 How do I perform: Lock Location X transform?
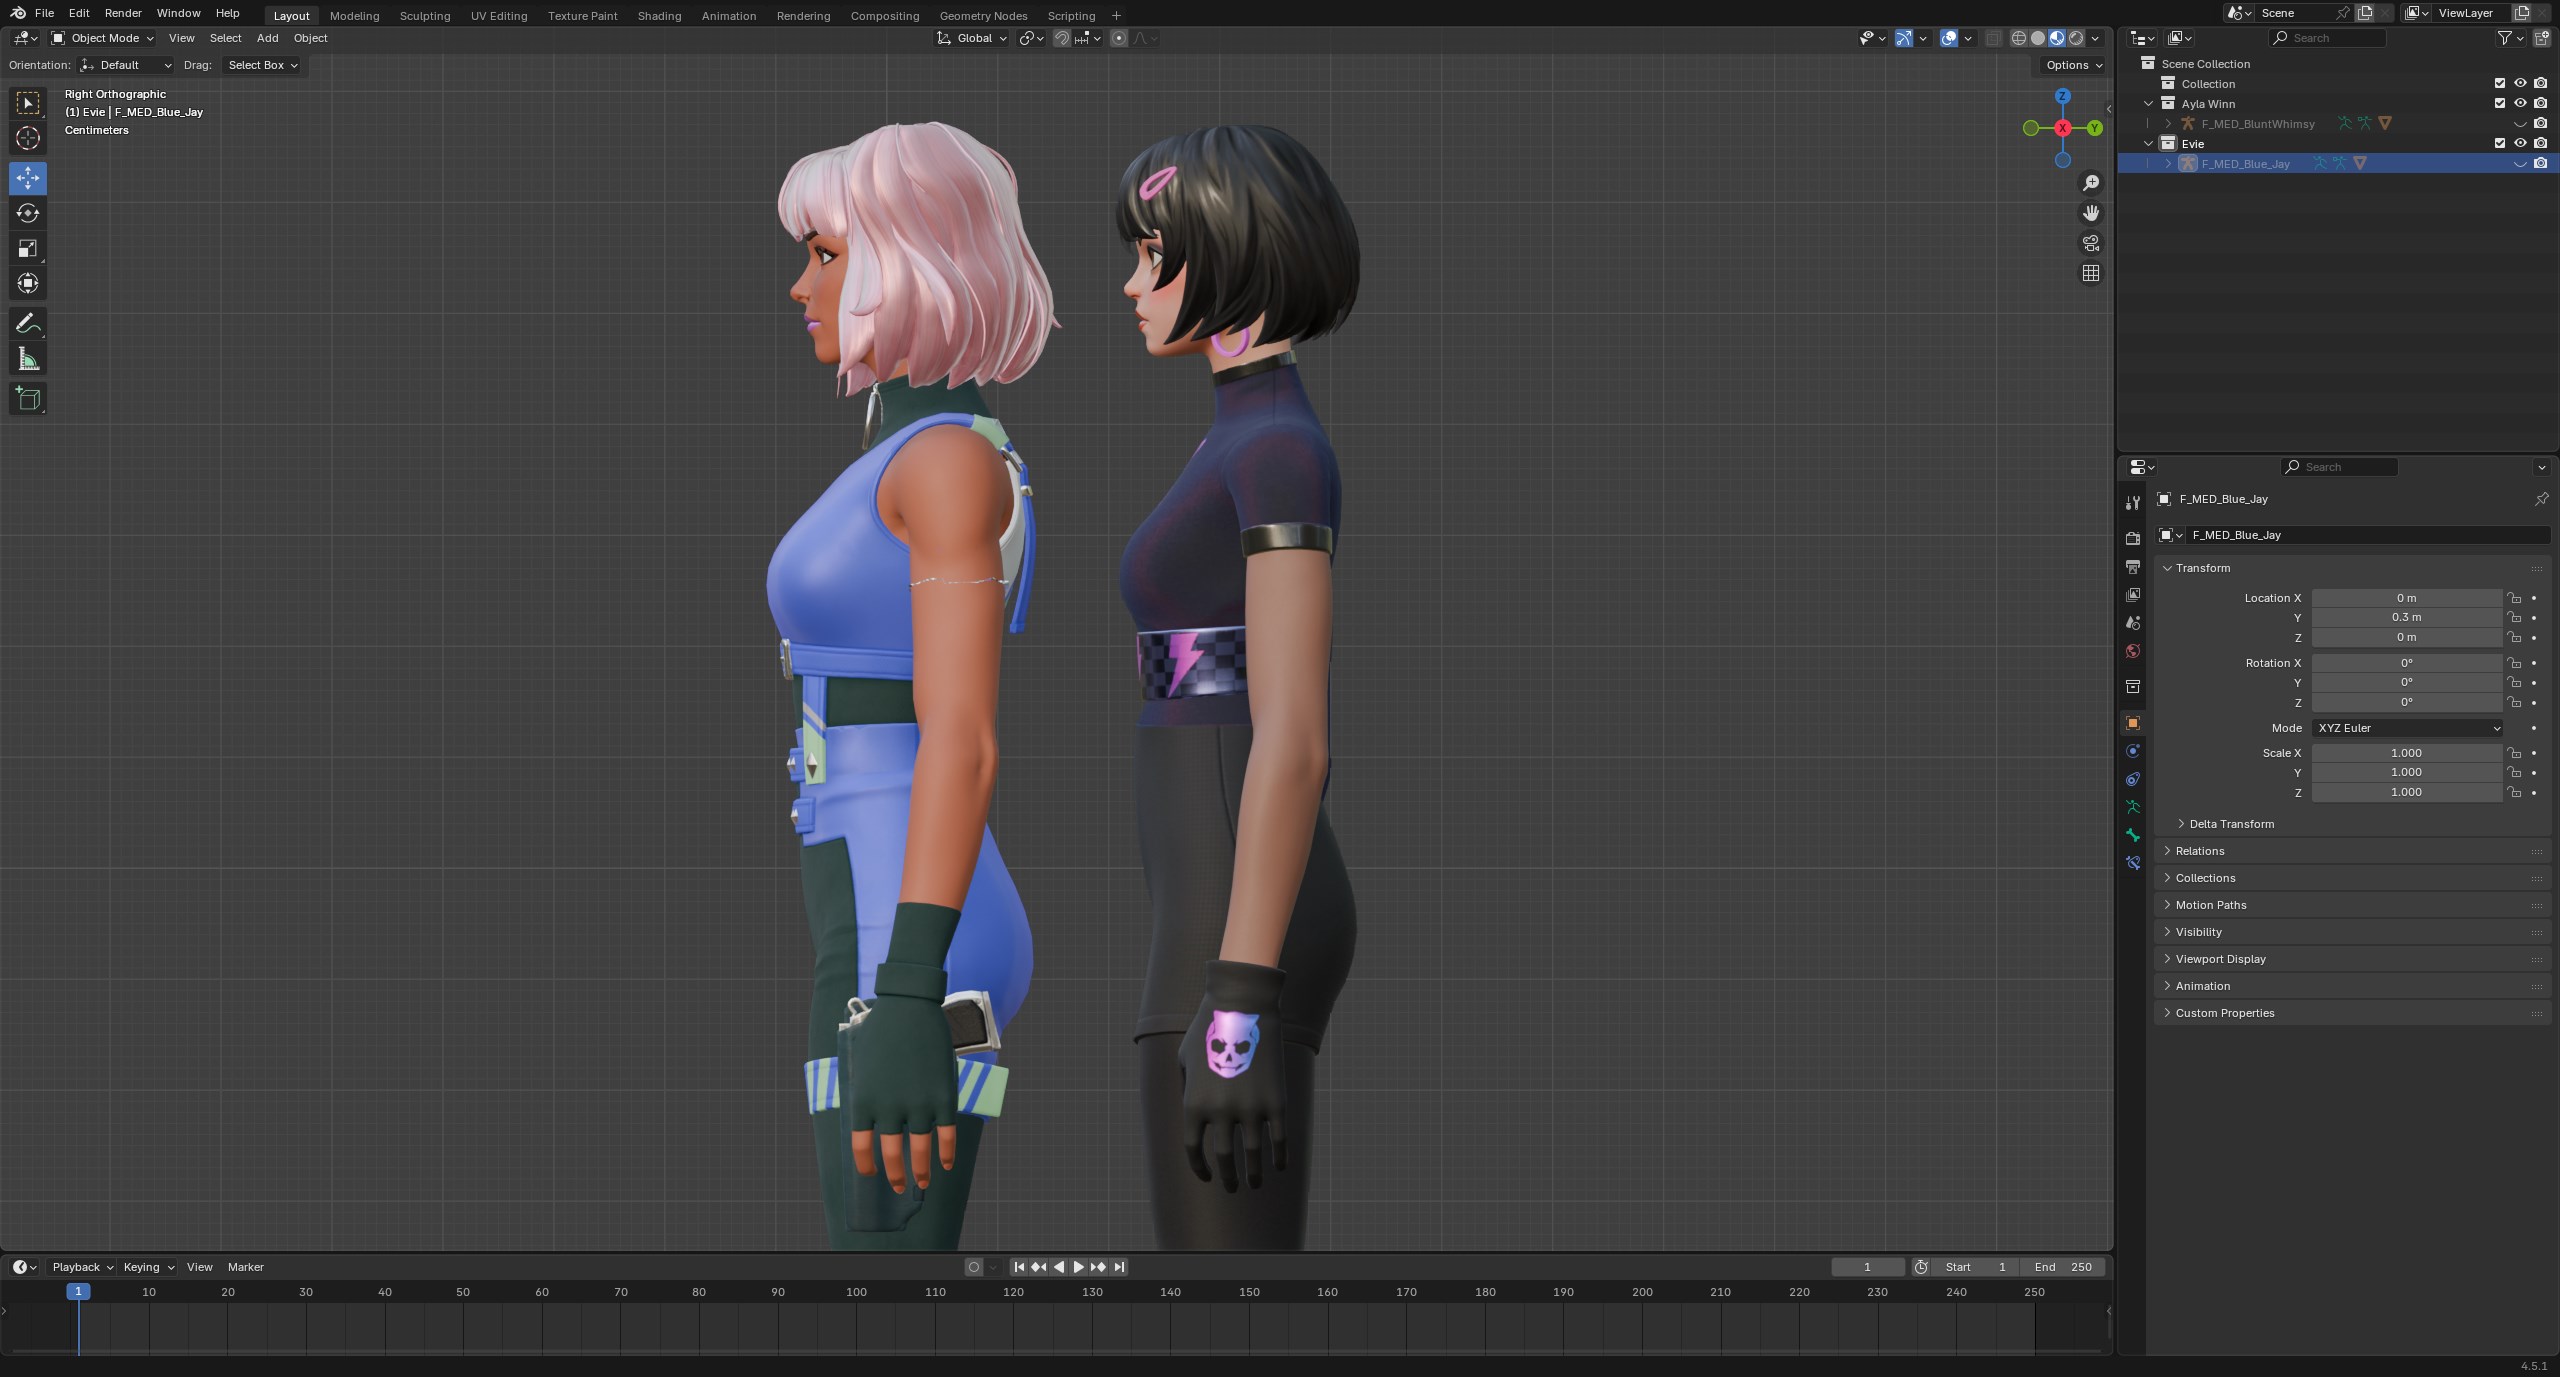(x=2514, y=598)
